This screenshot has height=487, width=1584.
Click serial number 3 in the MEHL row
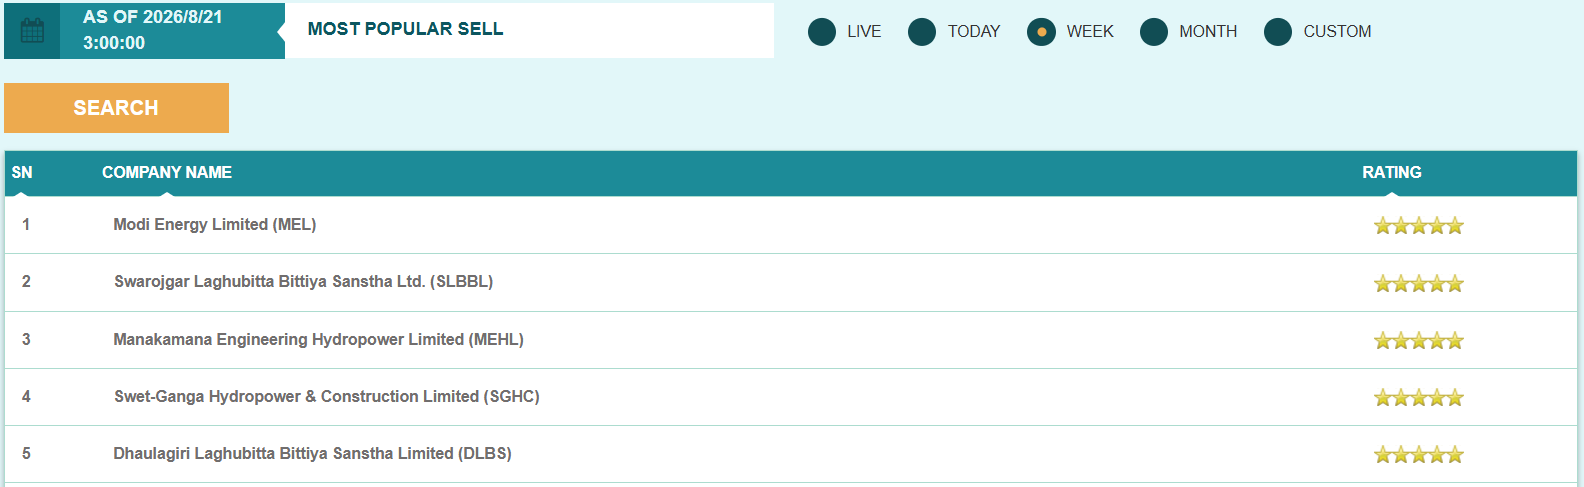coord(26,339)
